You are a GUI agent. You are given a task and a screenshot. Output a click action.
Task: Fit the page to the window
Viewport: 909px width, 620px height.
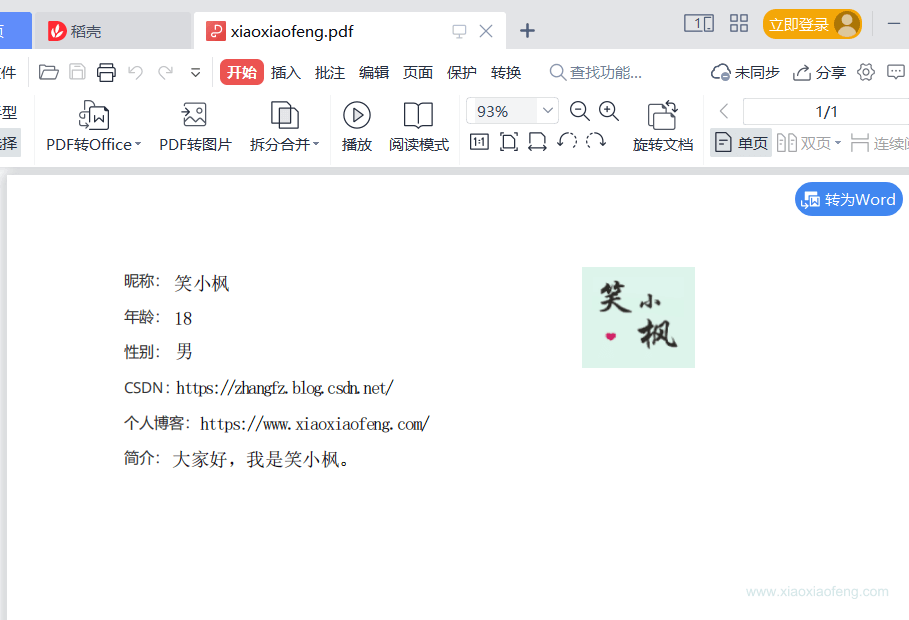click(x=508, y=142)
